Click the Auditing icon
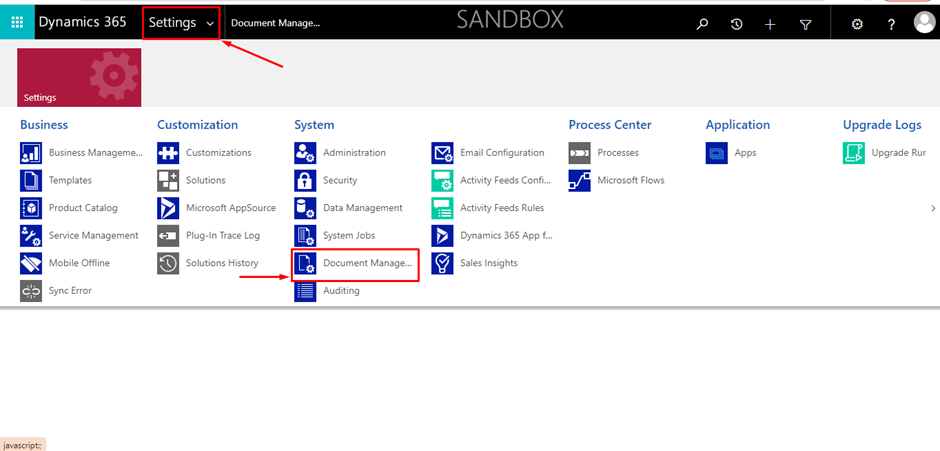 click(305, 291)
